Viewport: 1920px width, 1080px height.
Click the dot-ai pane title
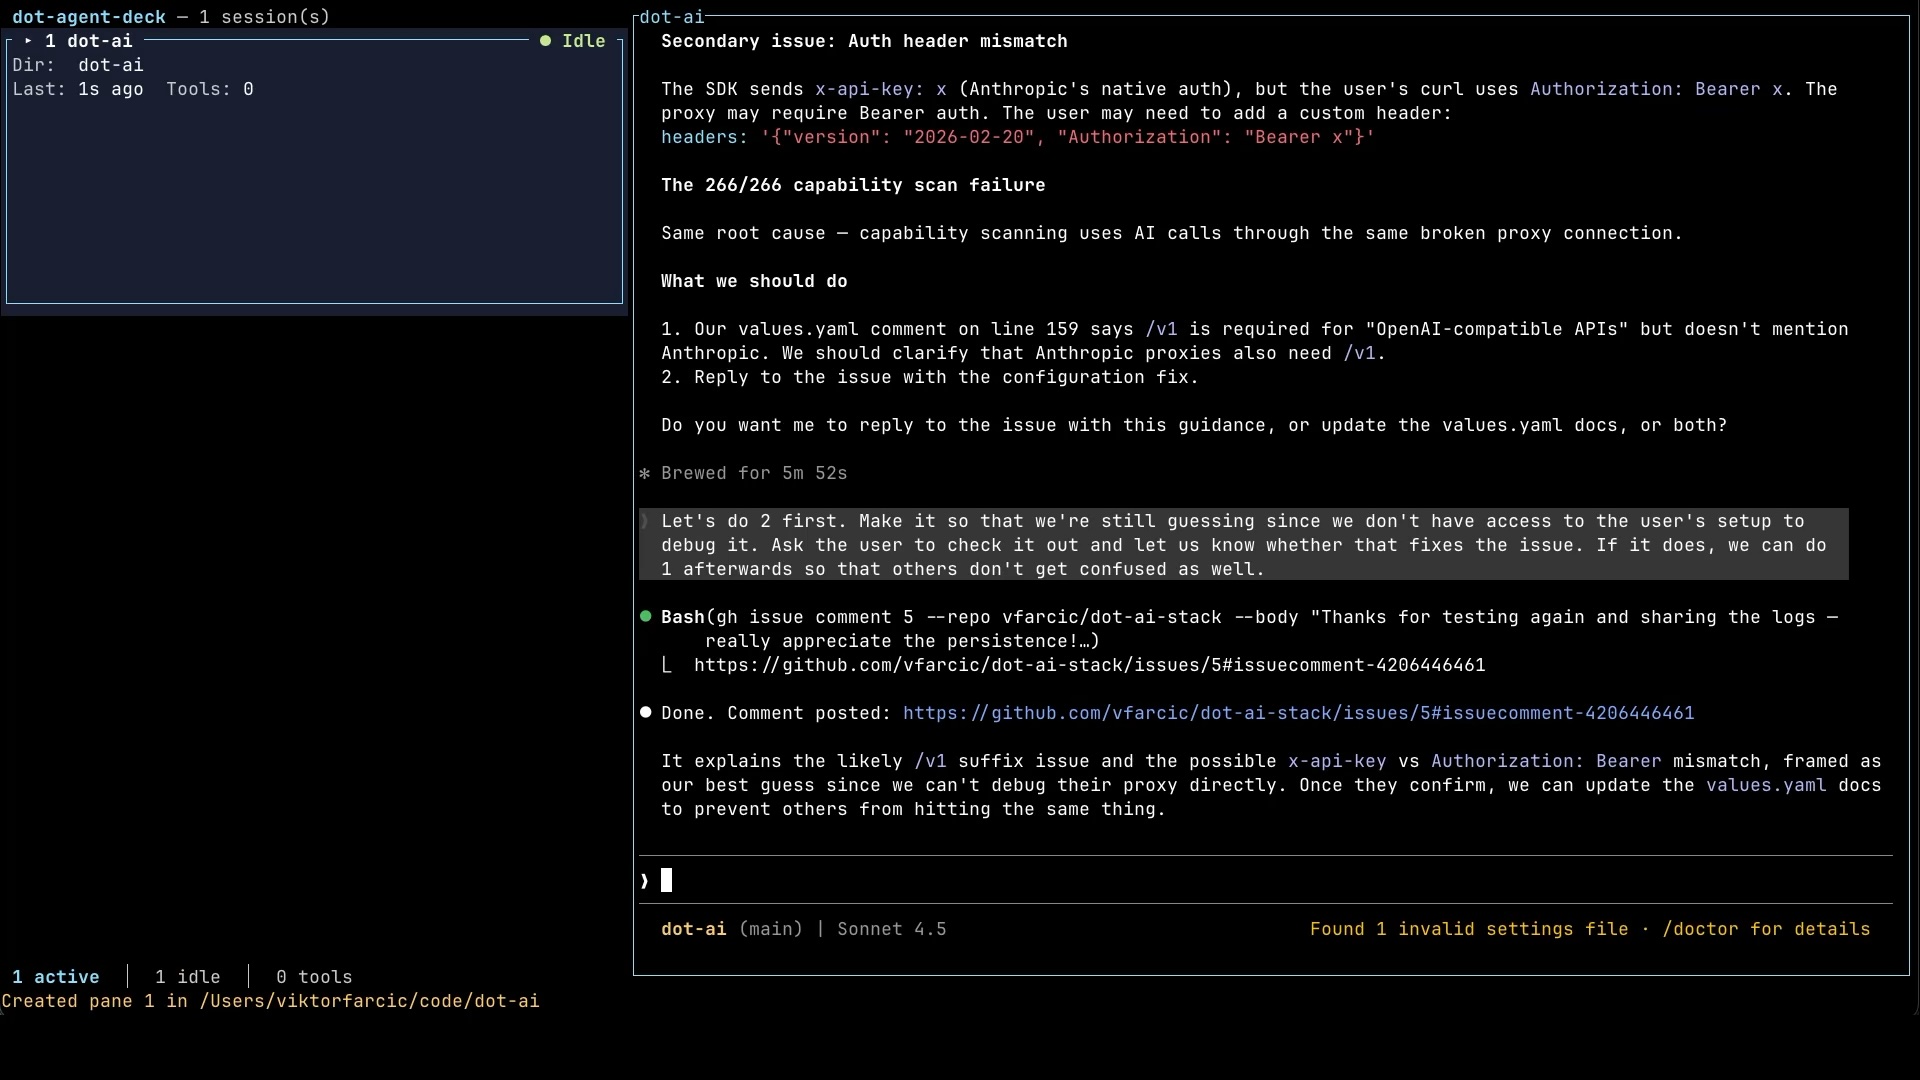pos(672,17)
